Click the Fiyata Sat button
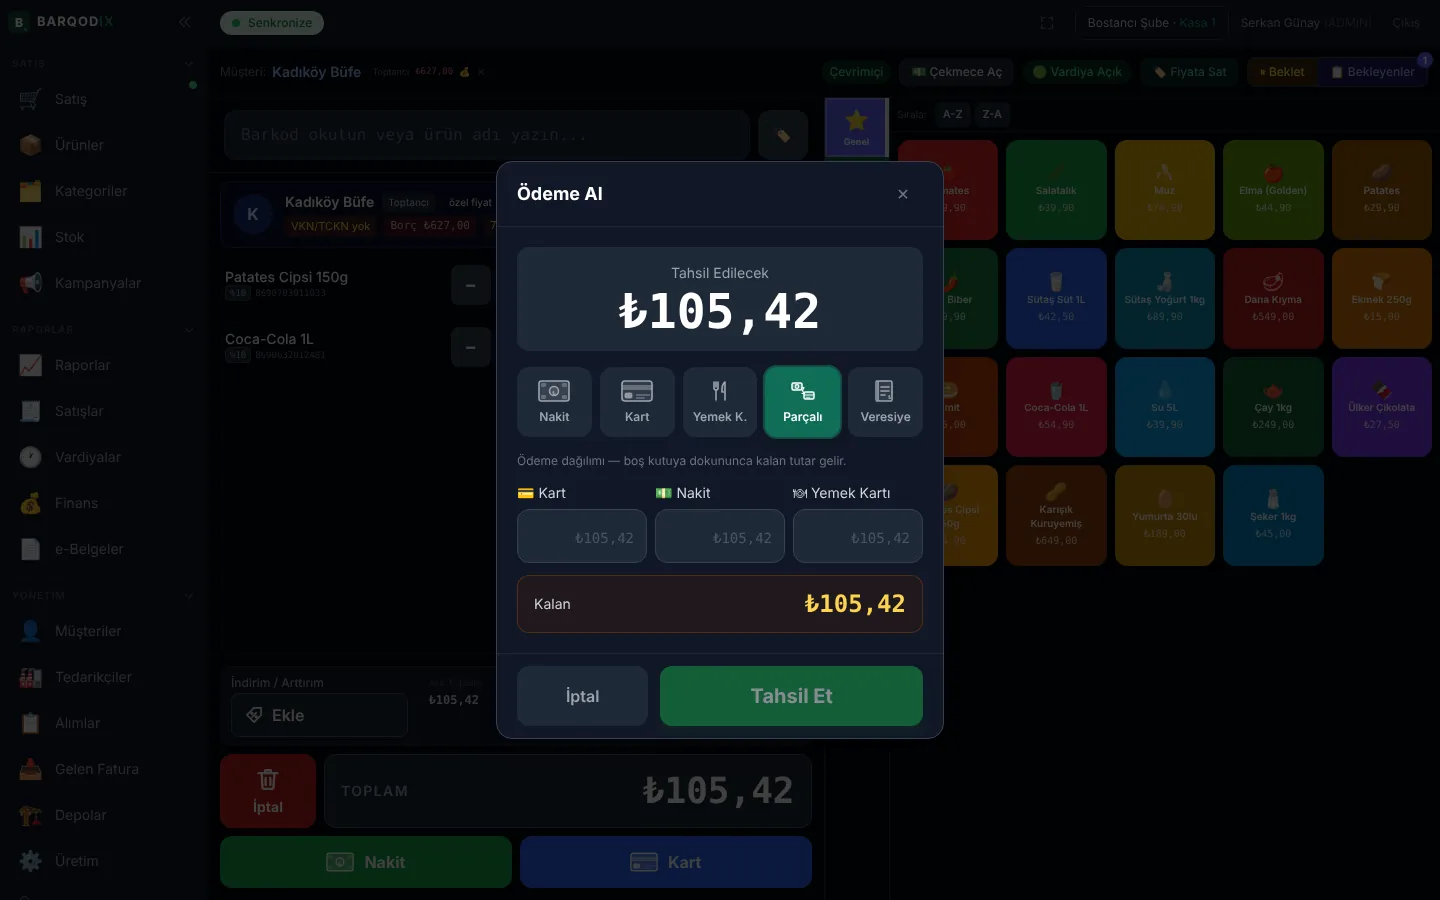Image resolution: width=1440 pixels, height=900 pixels. (1190, 72)
